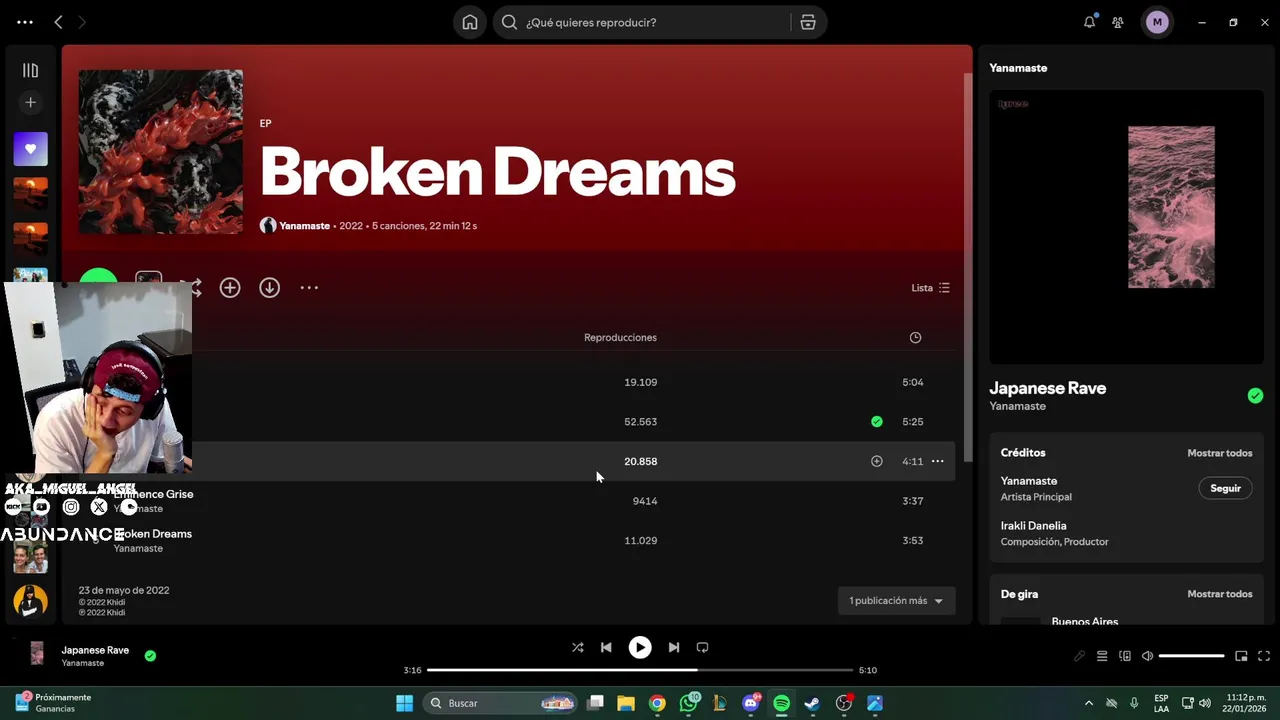Mute Spotify with the speaker icon
The width and height of the screenshot is (1280, 720).
1147,656
